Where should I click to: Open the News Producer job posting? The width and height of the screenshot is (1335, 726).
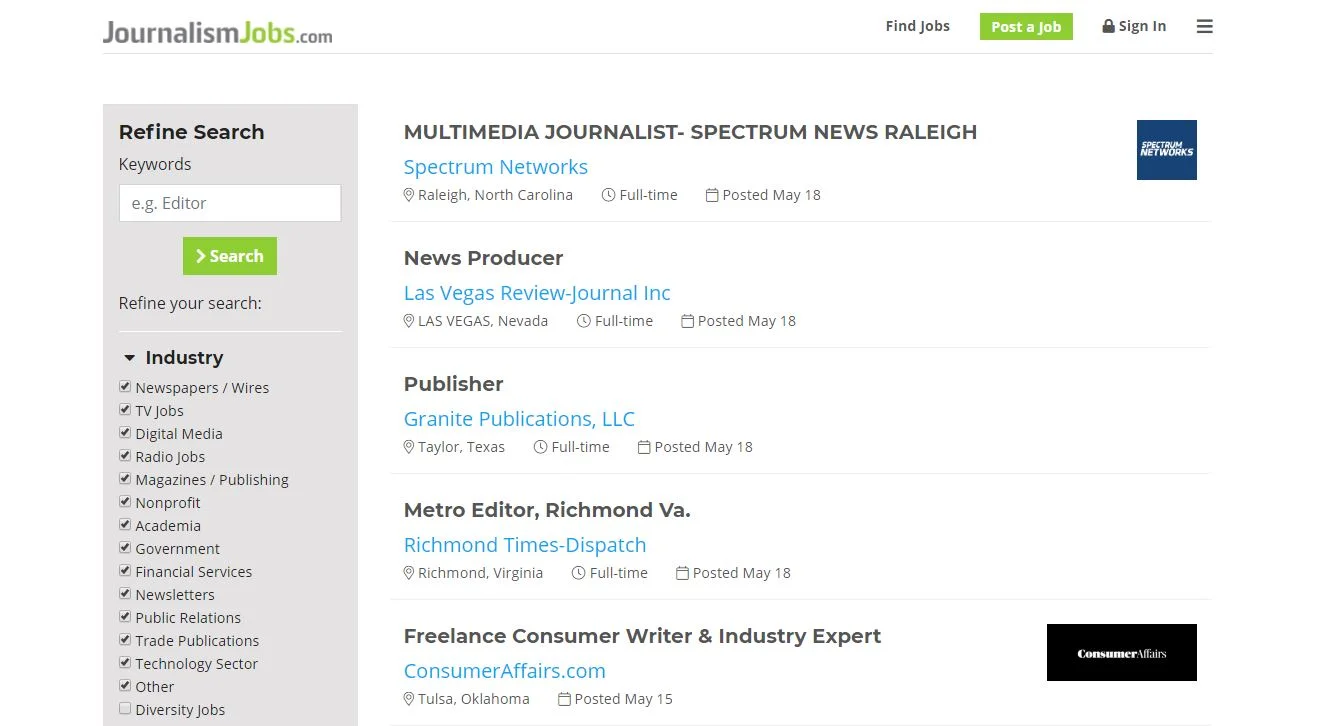coord(483,258)
